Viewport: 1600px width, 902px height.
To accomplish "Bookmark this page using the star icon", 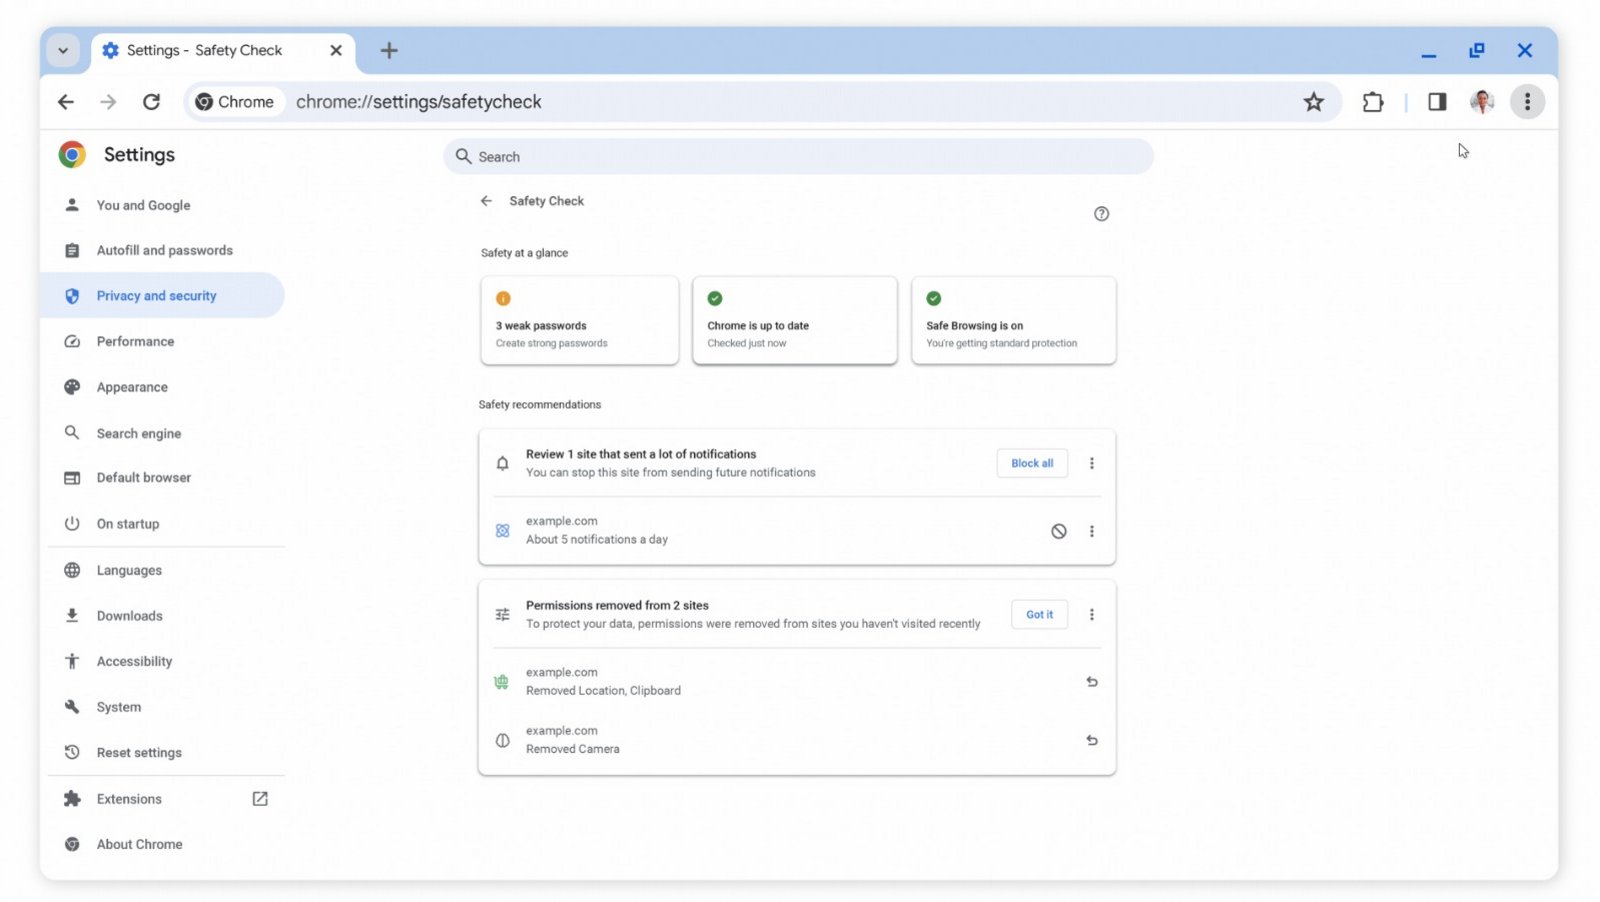I will (x=1314, y=101).
